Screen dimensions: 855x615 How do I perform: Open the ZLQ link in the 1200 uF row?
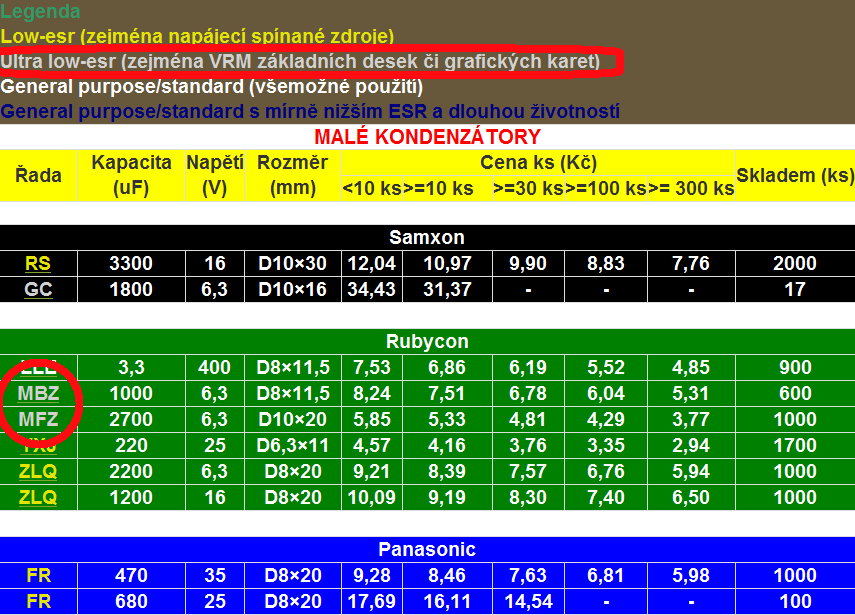coord(38,497)
